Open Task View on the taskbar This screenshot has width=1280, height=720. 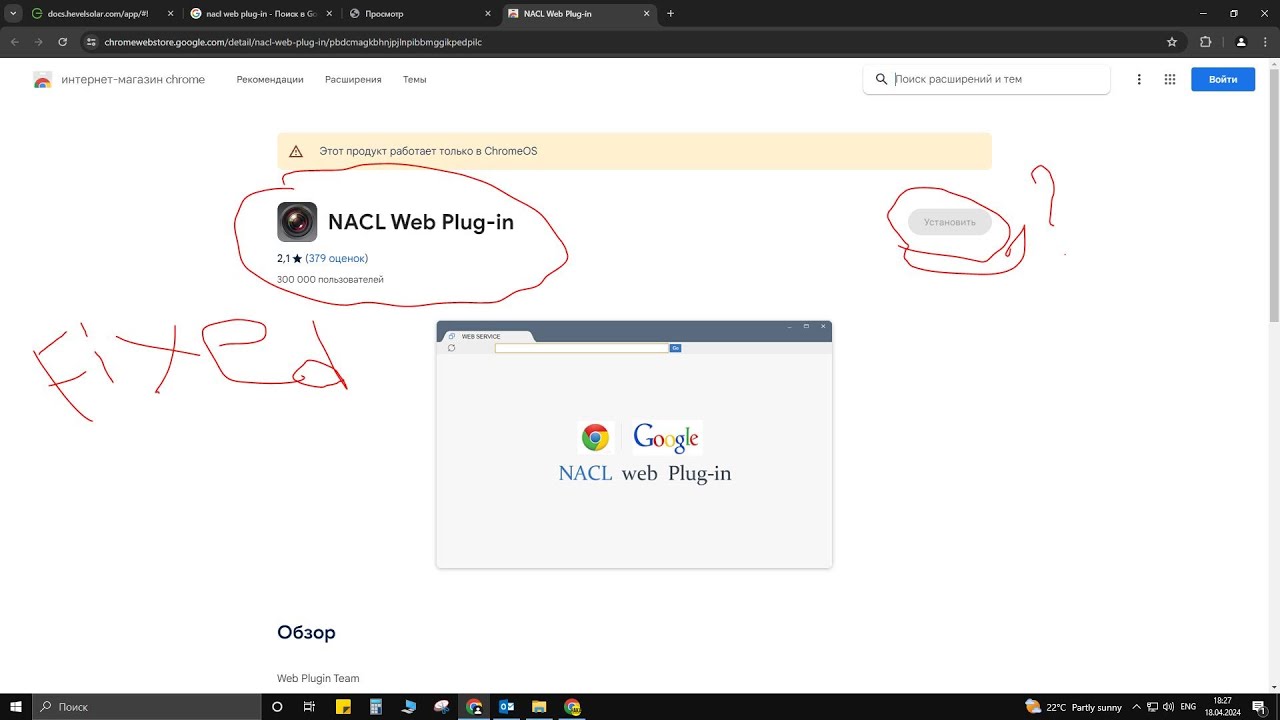point(309,706)
